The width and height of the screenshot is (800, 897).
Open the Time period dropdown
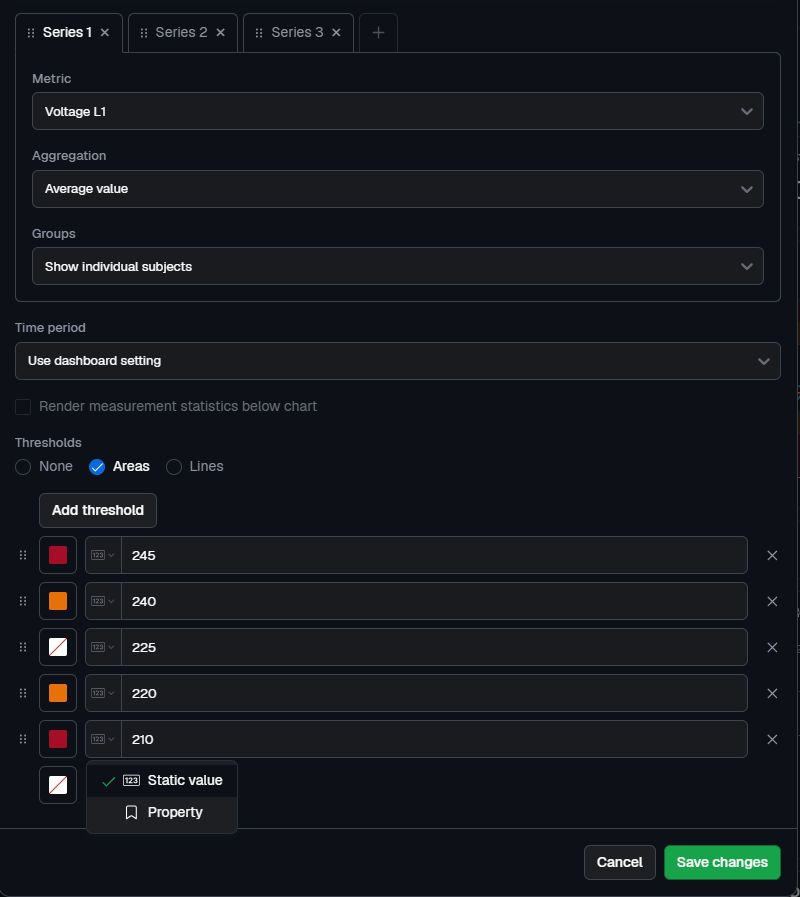click(x=397, y=361)
